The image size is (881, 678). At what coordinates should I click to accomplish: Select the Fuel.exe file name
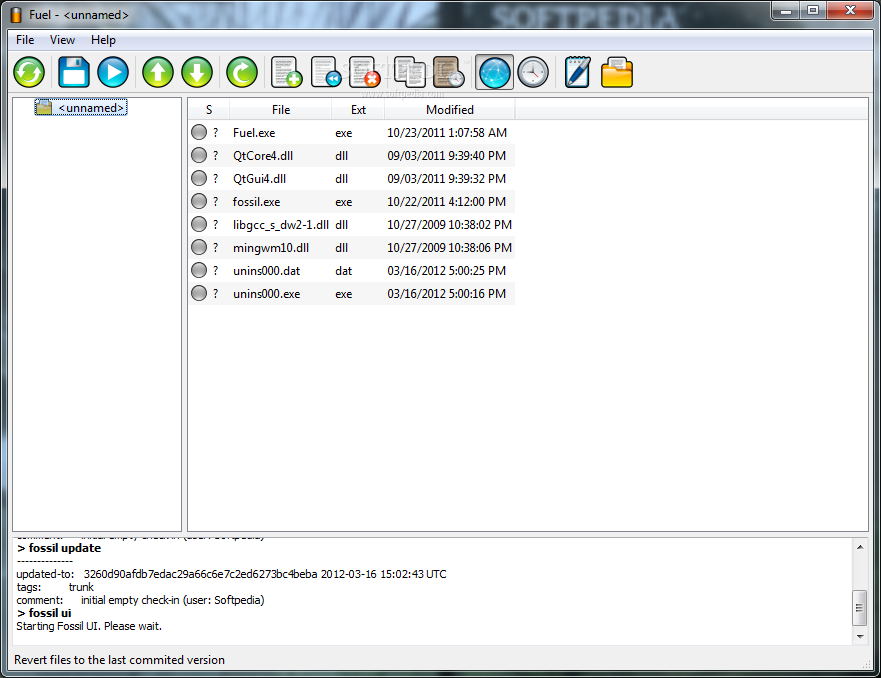pos(254,133)
